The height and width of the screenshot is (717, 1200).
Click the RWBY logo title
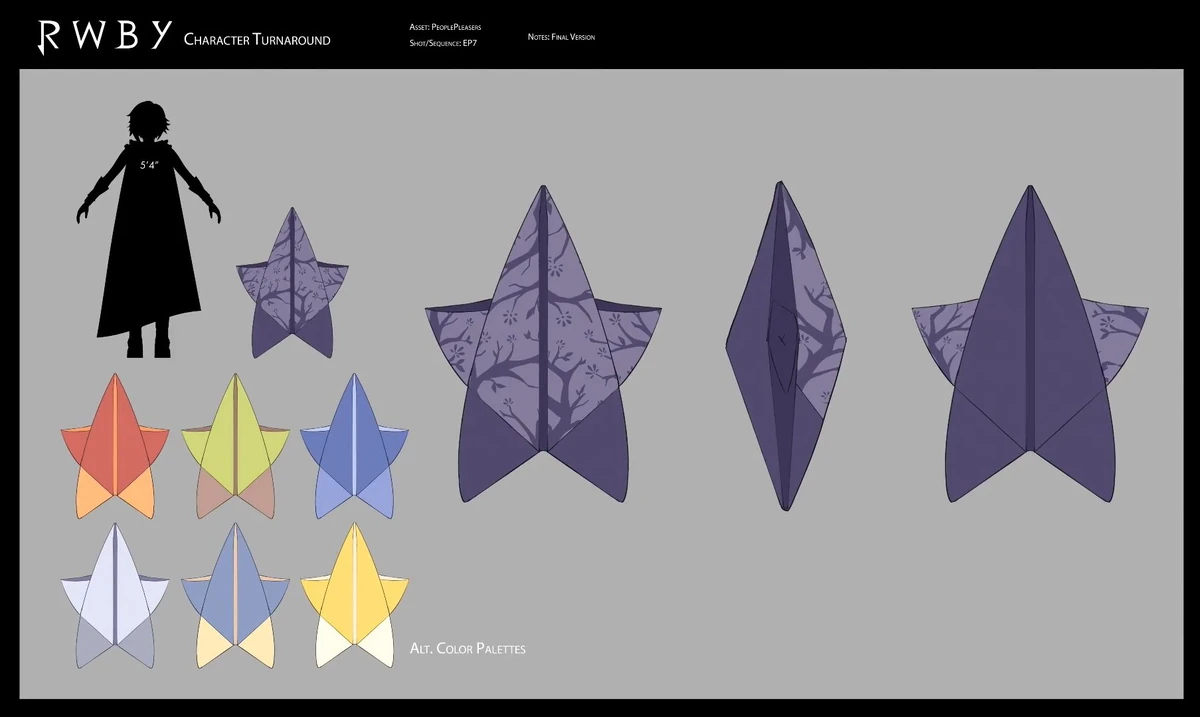(103, 35)
